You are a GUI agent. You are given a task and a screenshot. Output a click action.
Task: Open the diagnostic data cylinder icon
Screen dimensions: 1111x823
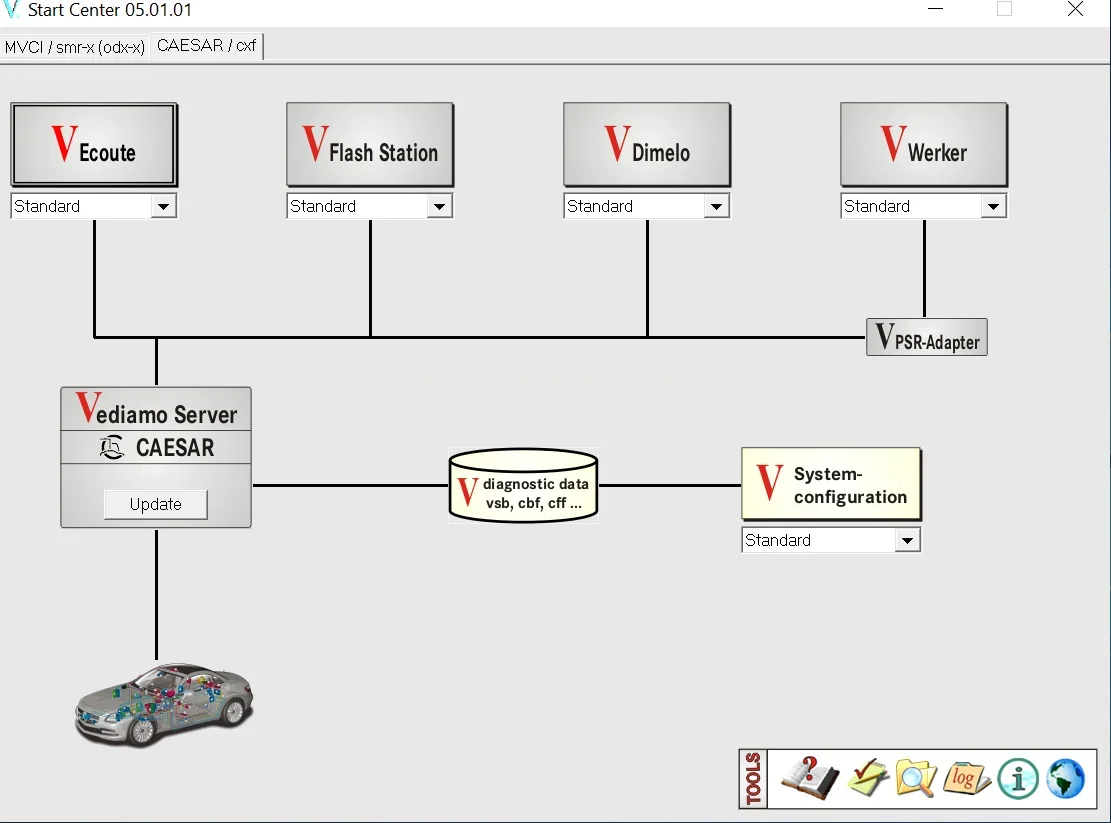pyautogui.click(x=524, y=486)
